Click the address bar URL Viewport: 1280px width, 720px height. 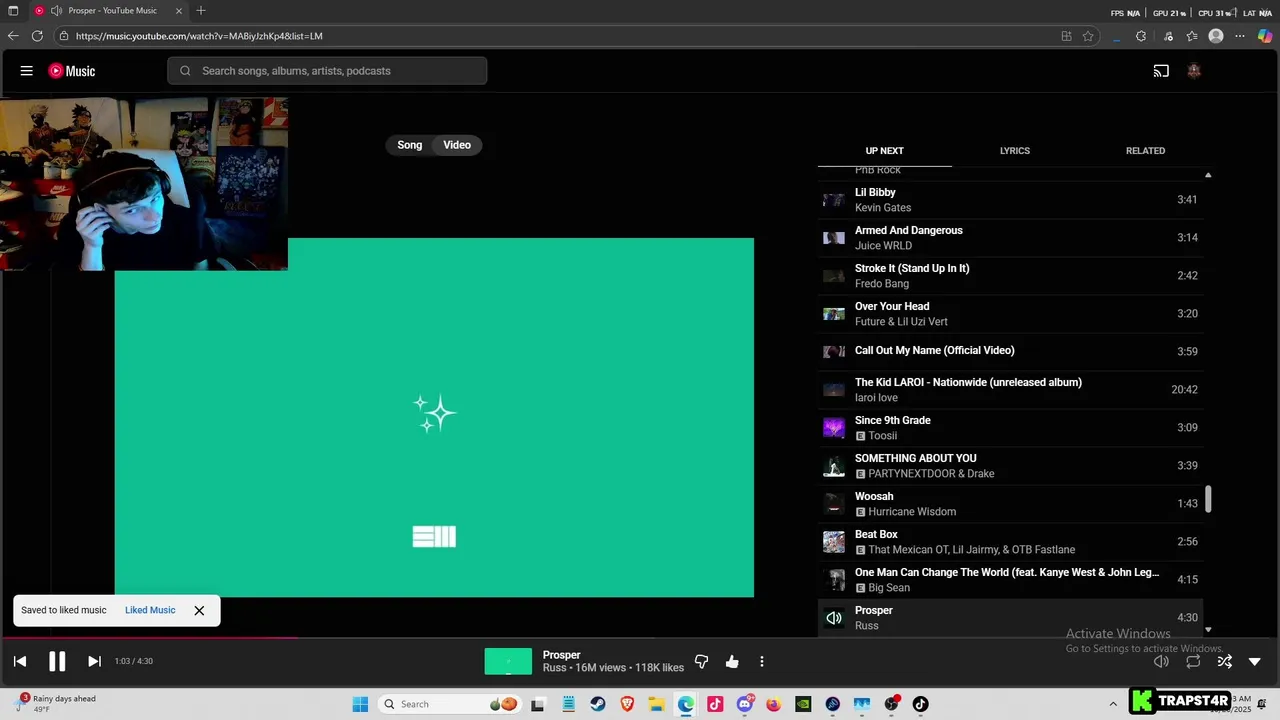199,36
